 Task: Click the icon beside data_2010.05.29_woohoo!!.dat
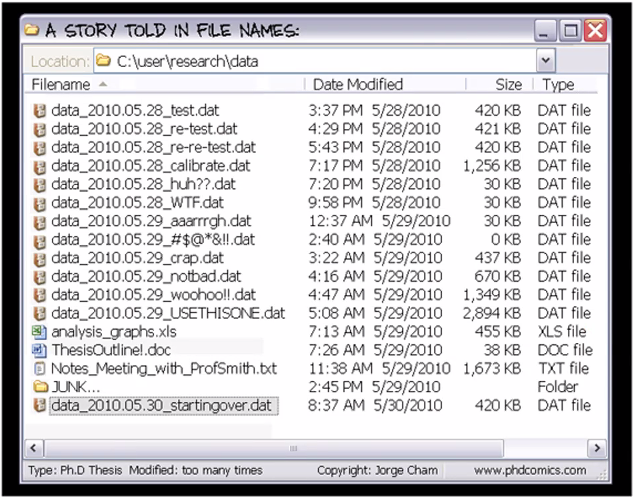[x=39, y=295]
